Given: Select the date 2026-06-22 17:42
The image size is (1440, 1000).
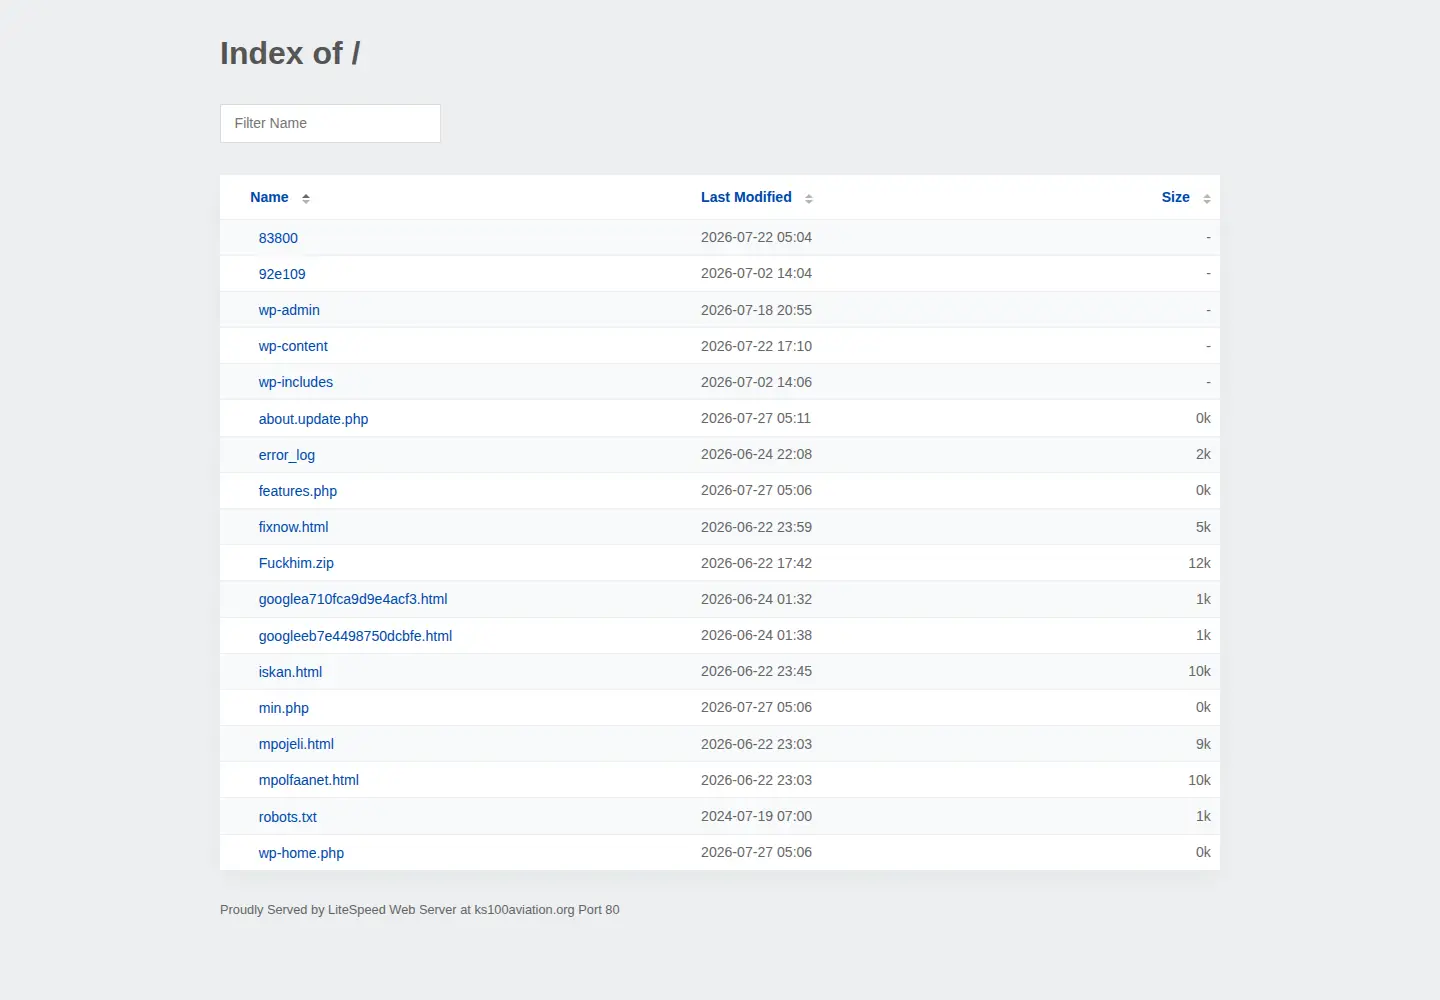Looking at the screenshot, I should pyautogui.click(x=756, y=563).
